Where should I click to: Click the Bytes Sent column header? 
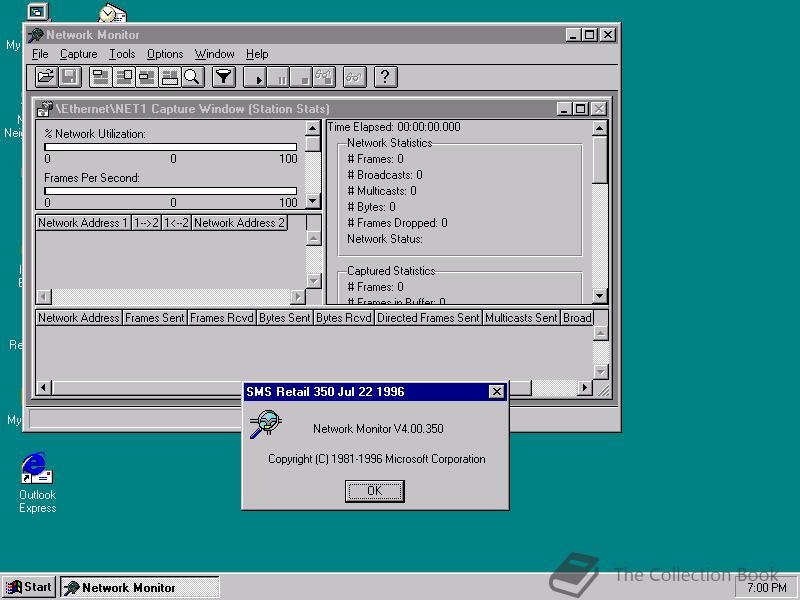pyautogui.click(x=285, y=318)
